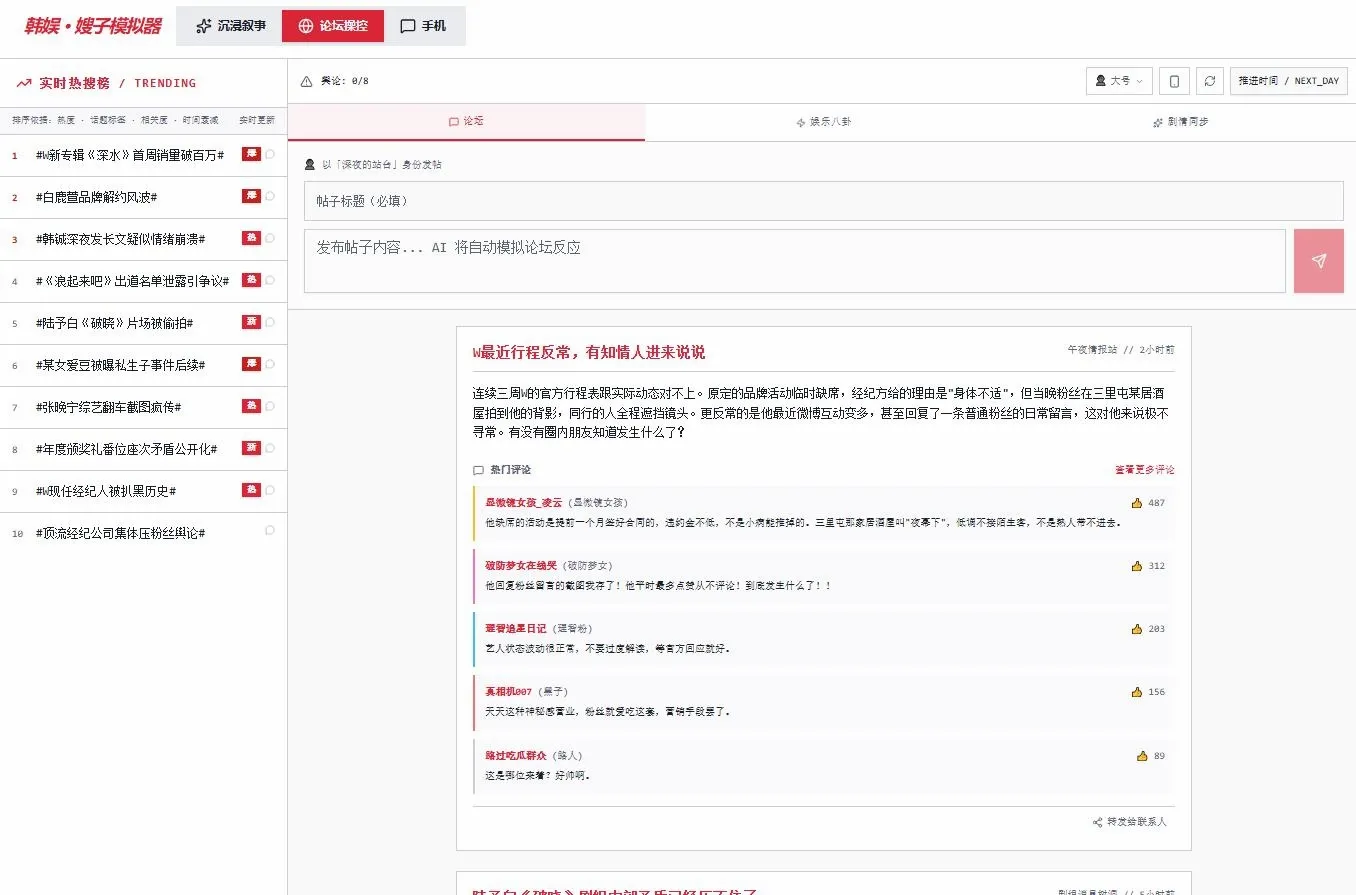Open commenter 显微镜女孩_凌云 profile name
The image size is (1356, 895).
pyautogui.click(x=524, y=502)
